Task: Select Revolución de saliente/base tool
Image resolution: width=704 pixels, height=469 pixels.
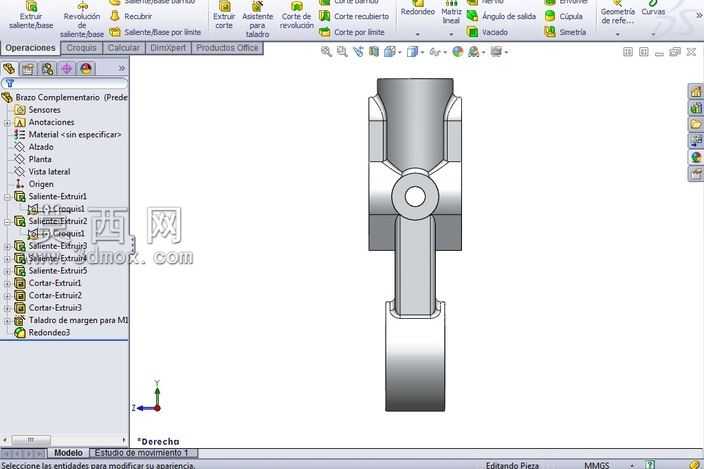Action: point(82,20)
